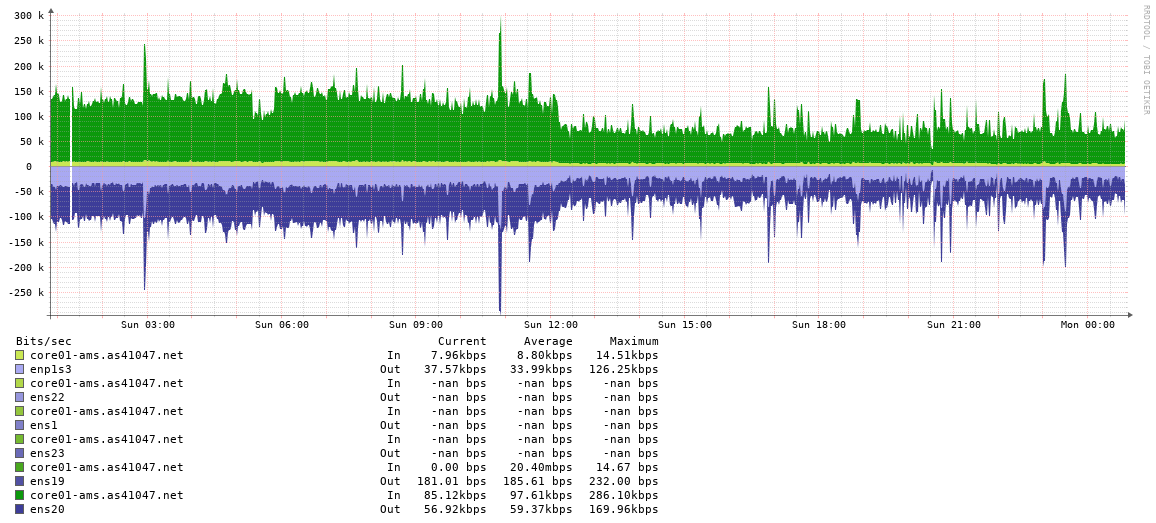
Task: Select the second legend swatch from the top
Action: tap(19, 369)
